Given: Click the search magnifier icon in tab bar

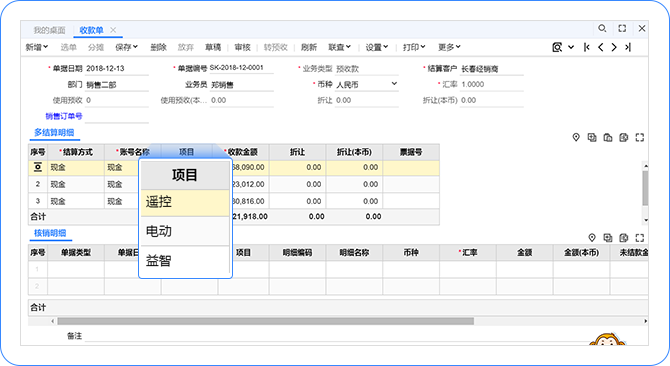Looking at the screenshot, I should point(602,28).
